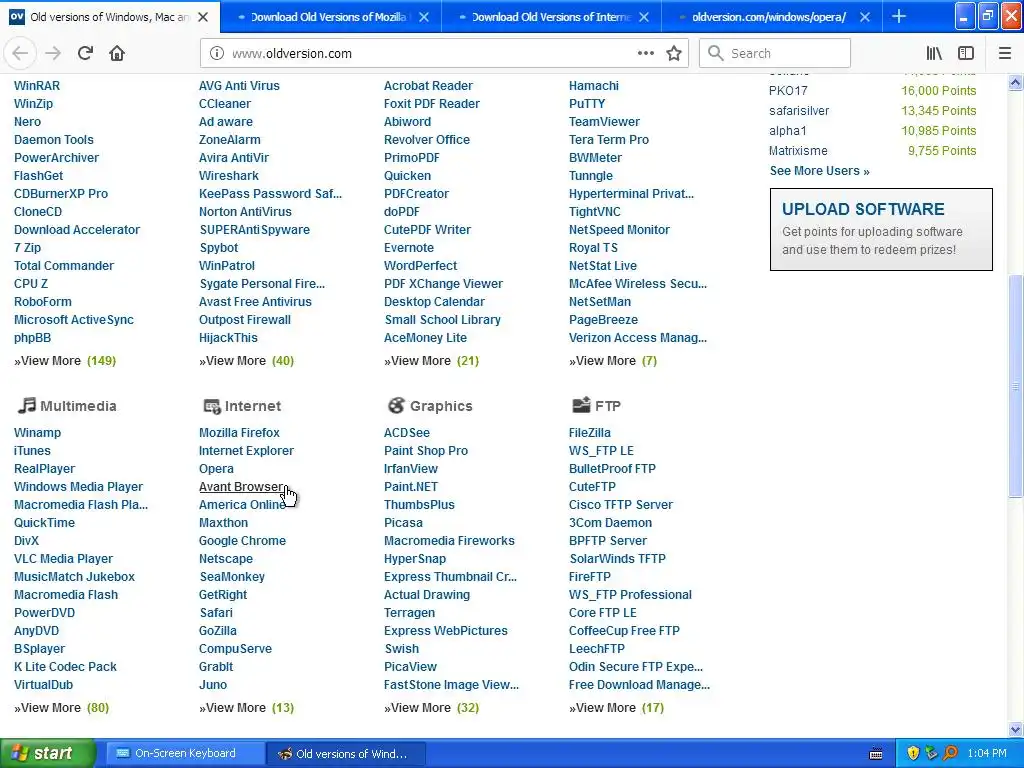Open the CCleaner link
This screenshot has height=768, width=1024.
(x=225, y=104)
